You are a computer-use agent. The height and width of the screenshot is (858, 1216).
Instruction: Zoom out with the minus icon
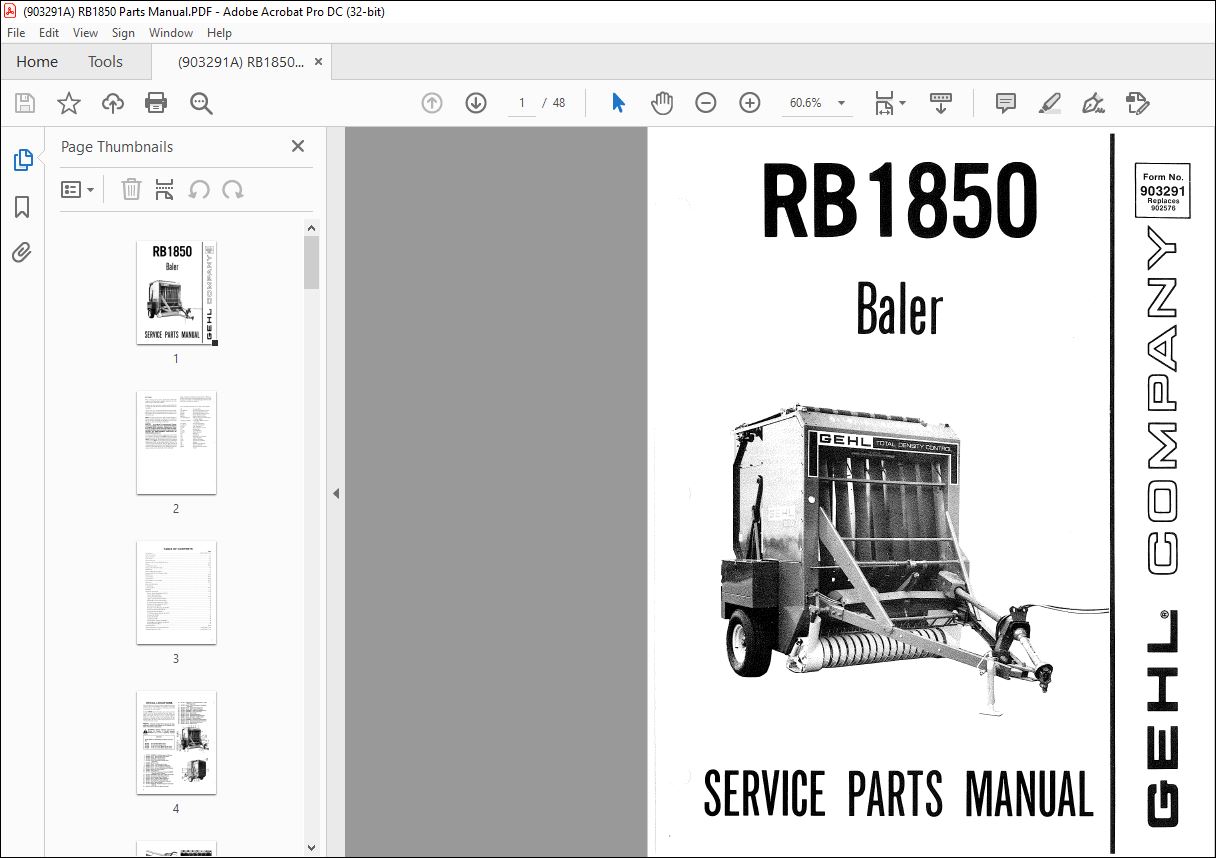coord(706,103)
